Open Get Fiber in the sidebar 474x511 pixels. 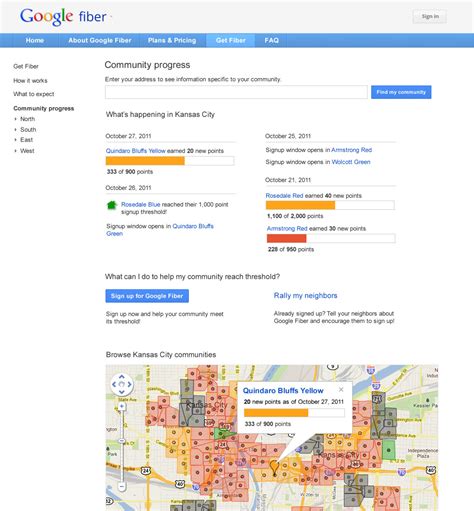tap(26, 66)
